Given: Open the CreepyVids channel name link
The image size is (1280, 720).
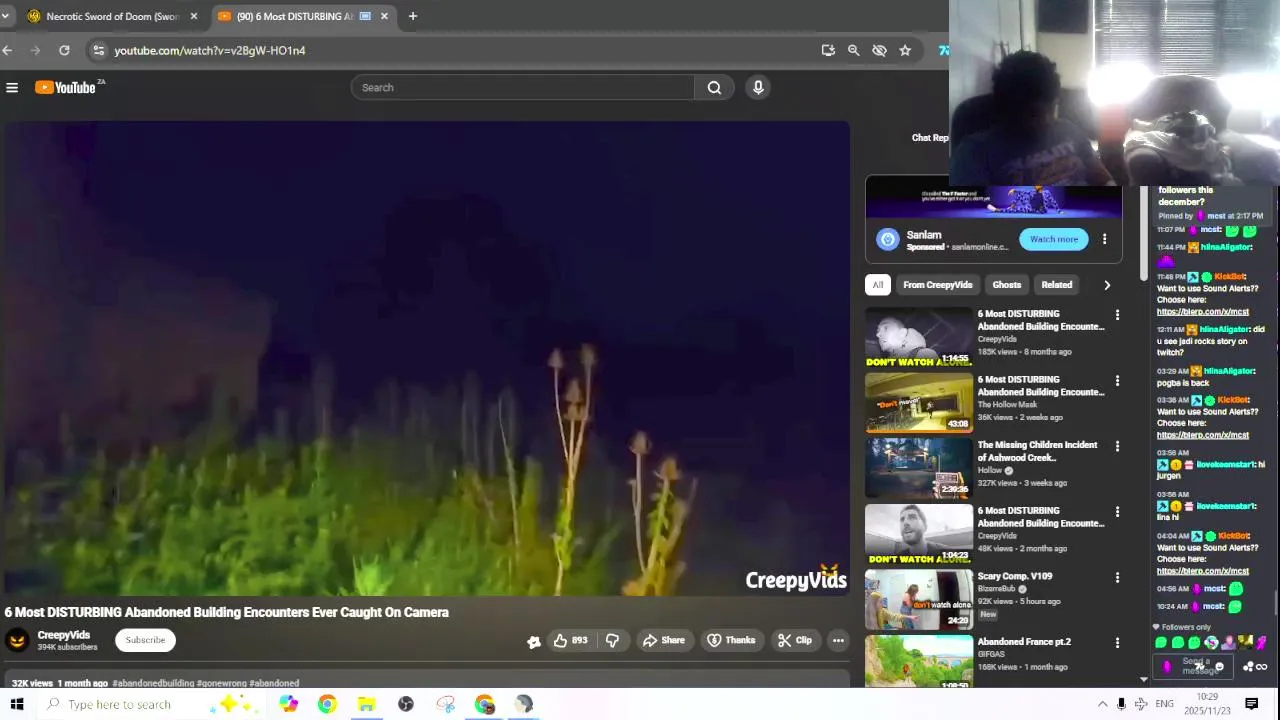Looking at the screenshot, I should click(63, 635).
